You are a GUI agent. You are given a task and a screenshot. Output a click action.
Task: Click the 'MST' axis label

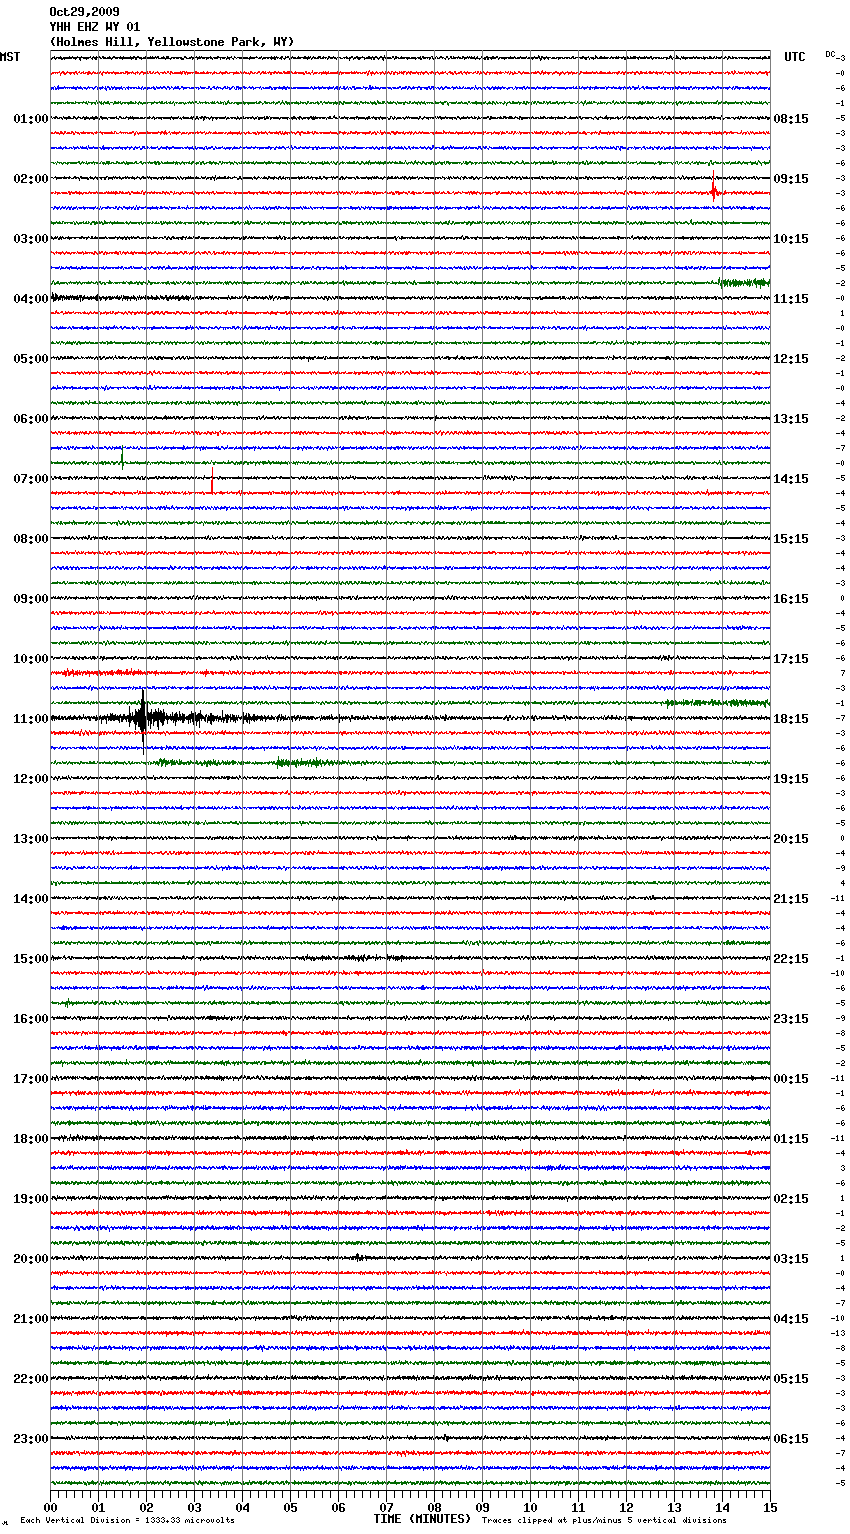pos(10,57)
